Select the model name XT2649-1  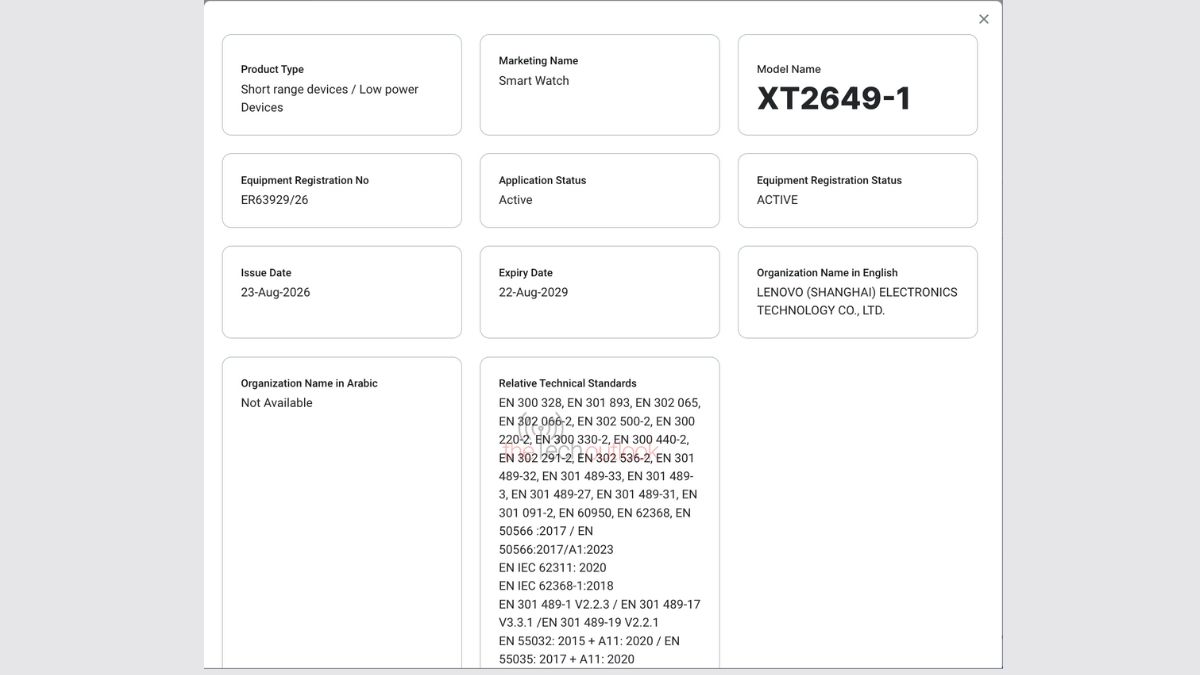point(834,98)
